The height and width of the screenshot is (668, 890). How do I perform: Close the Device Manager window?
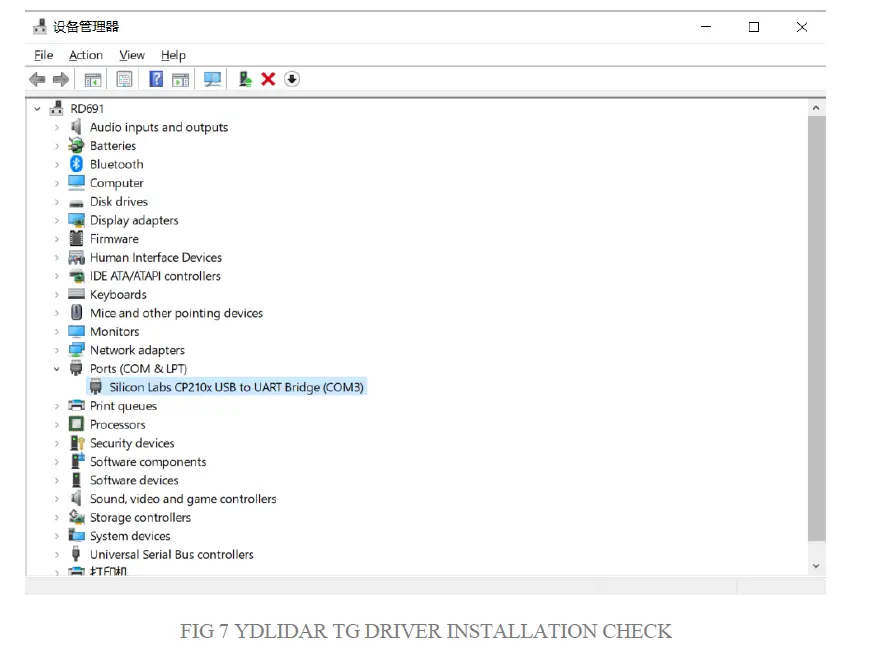pos(801,27)
